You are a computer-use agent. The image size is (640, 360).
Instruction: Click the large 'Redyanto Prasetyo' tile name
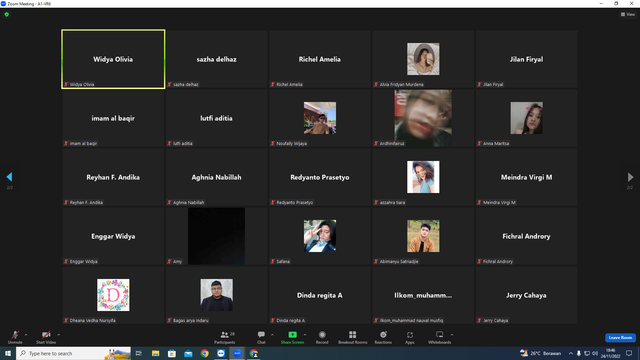click(x=320, y=177)
